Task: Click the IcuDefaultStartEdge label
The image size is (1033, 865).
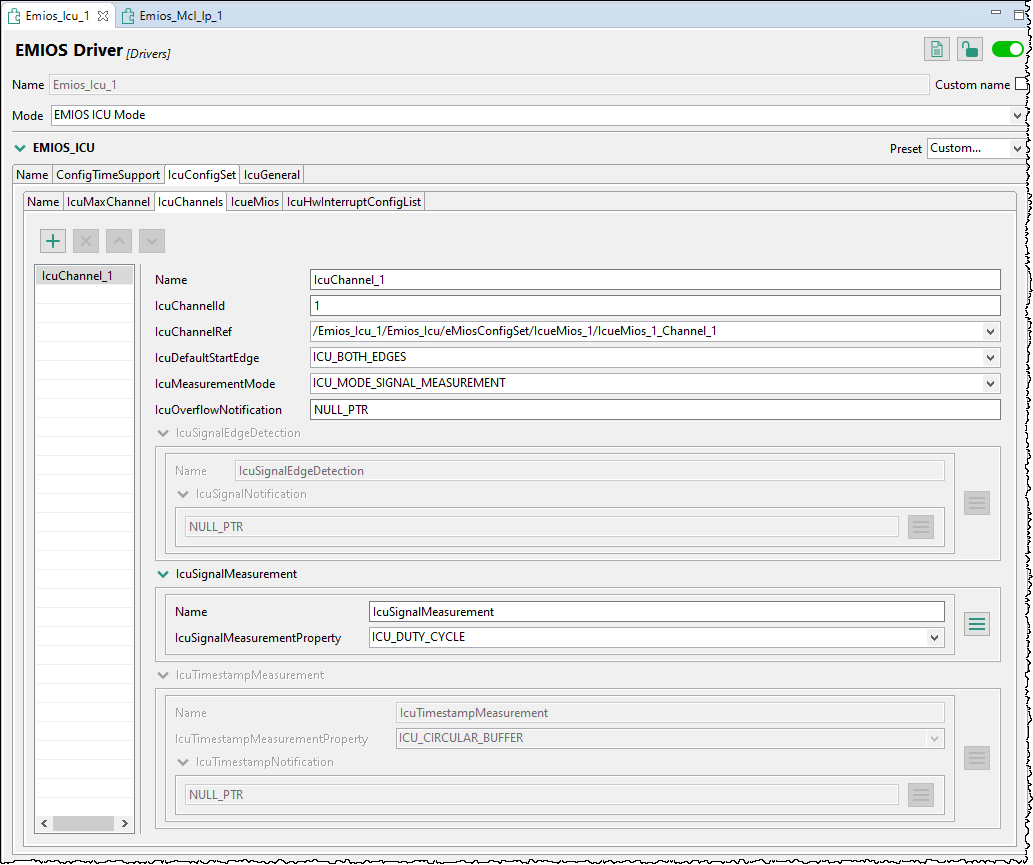Action: (207, 358)
